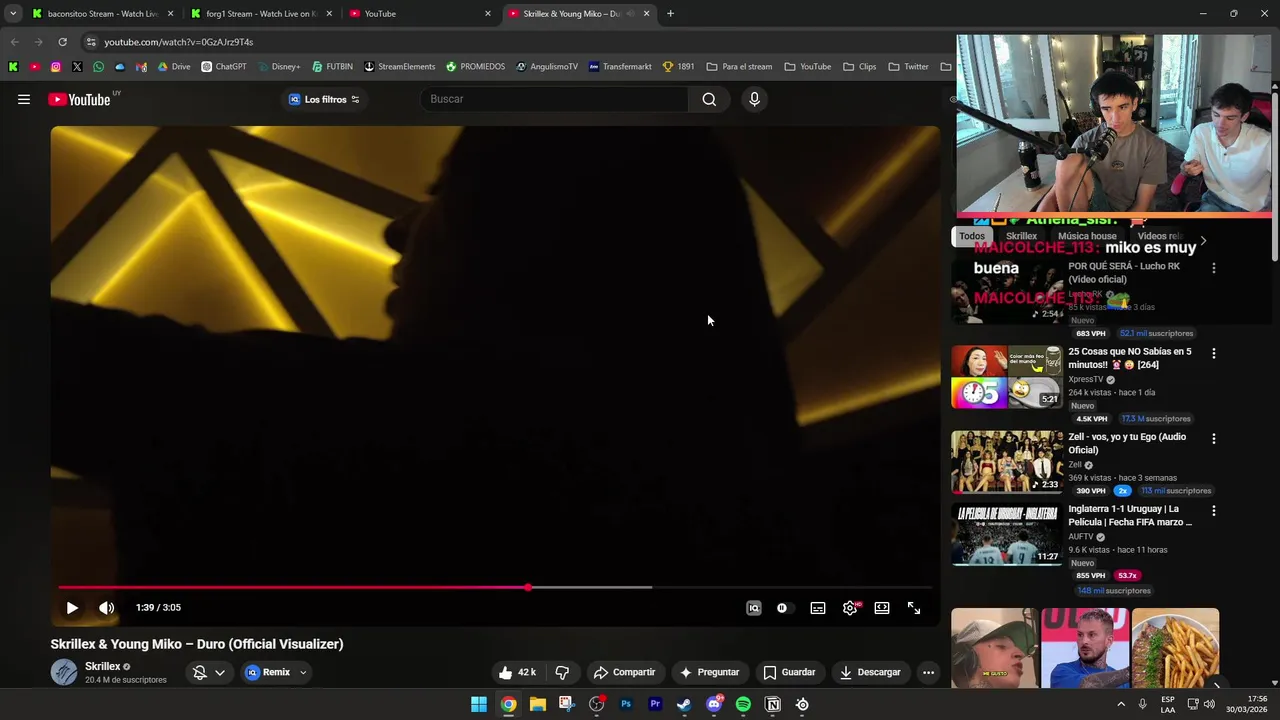1280x720 pixels.
Task: Open the Skrillex channel name link
Action: pyautogui.click(x=103, y=666)
